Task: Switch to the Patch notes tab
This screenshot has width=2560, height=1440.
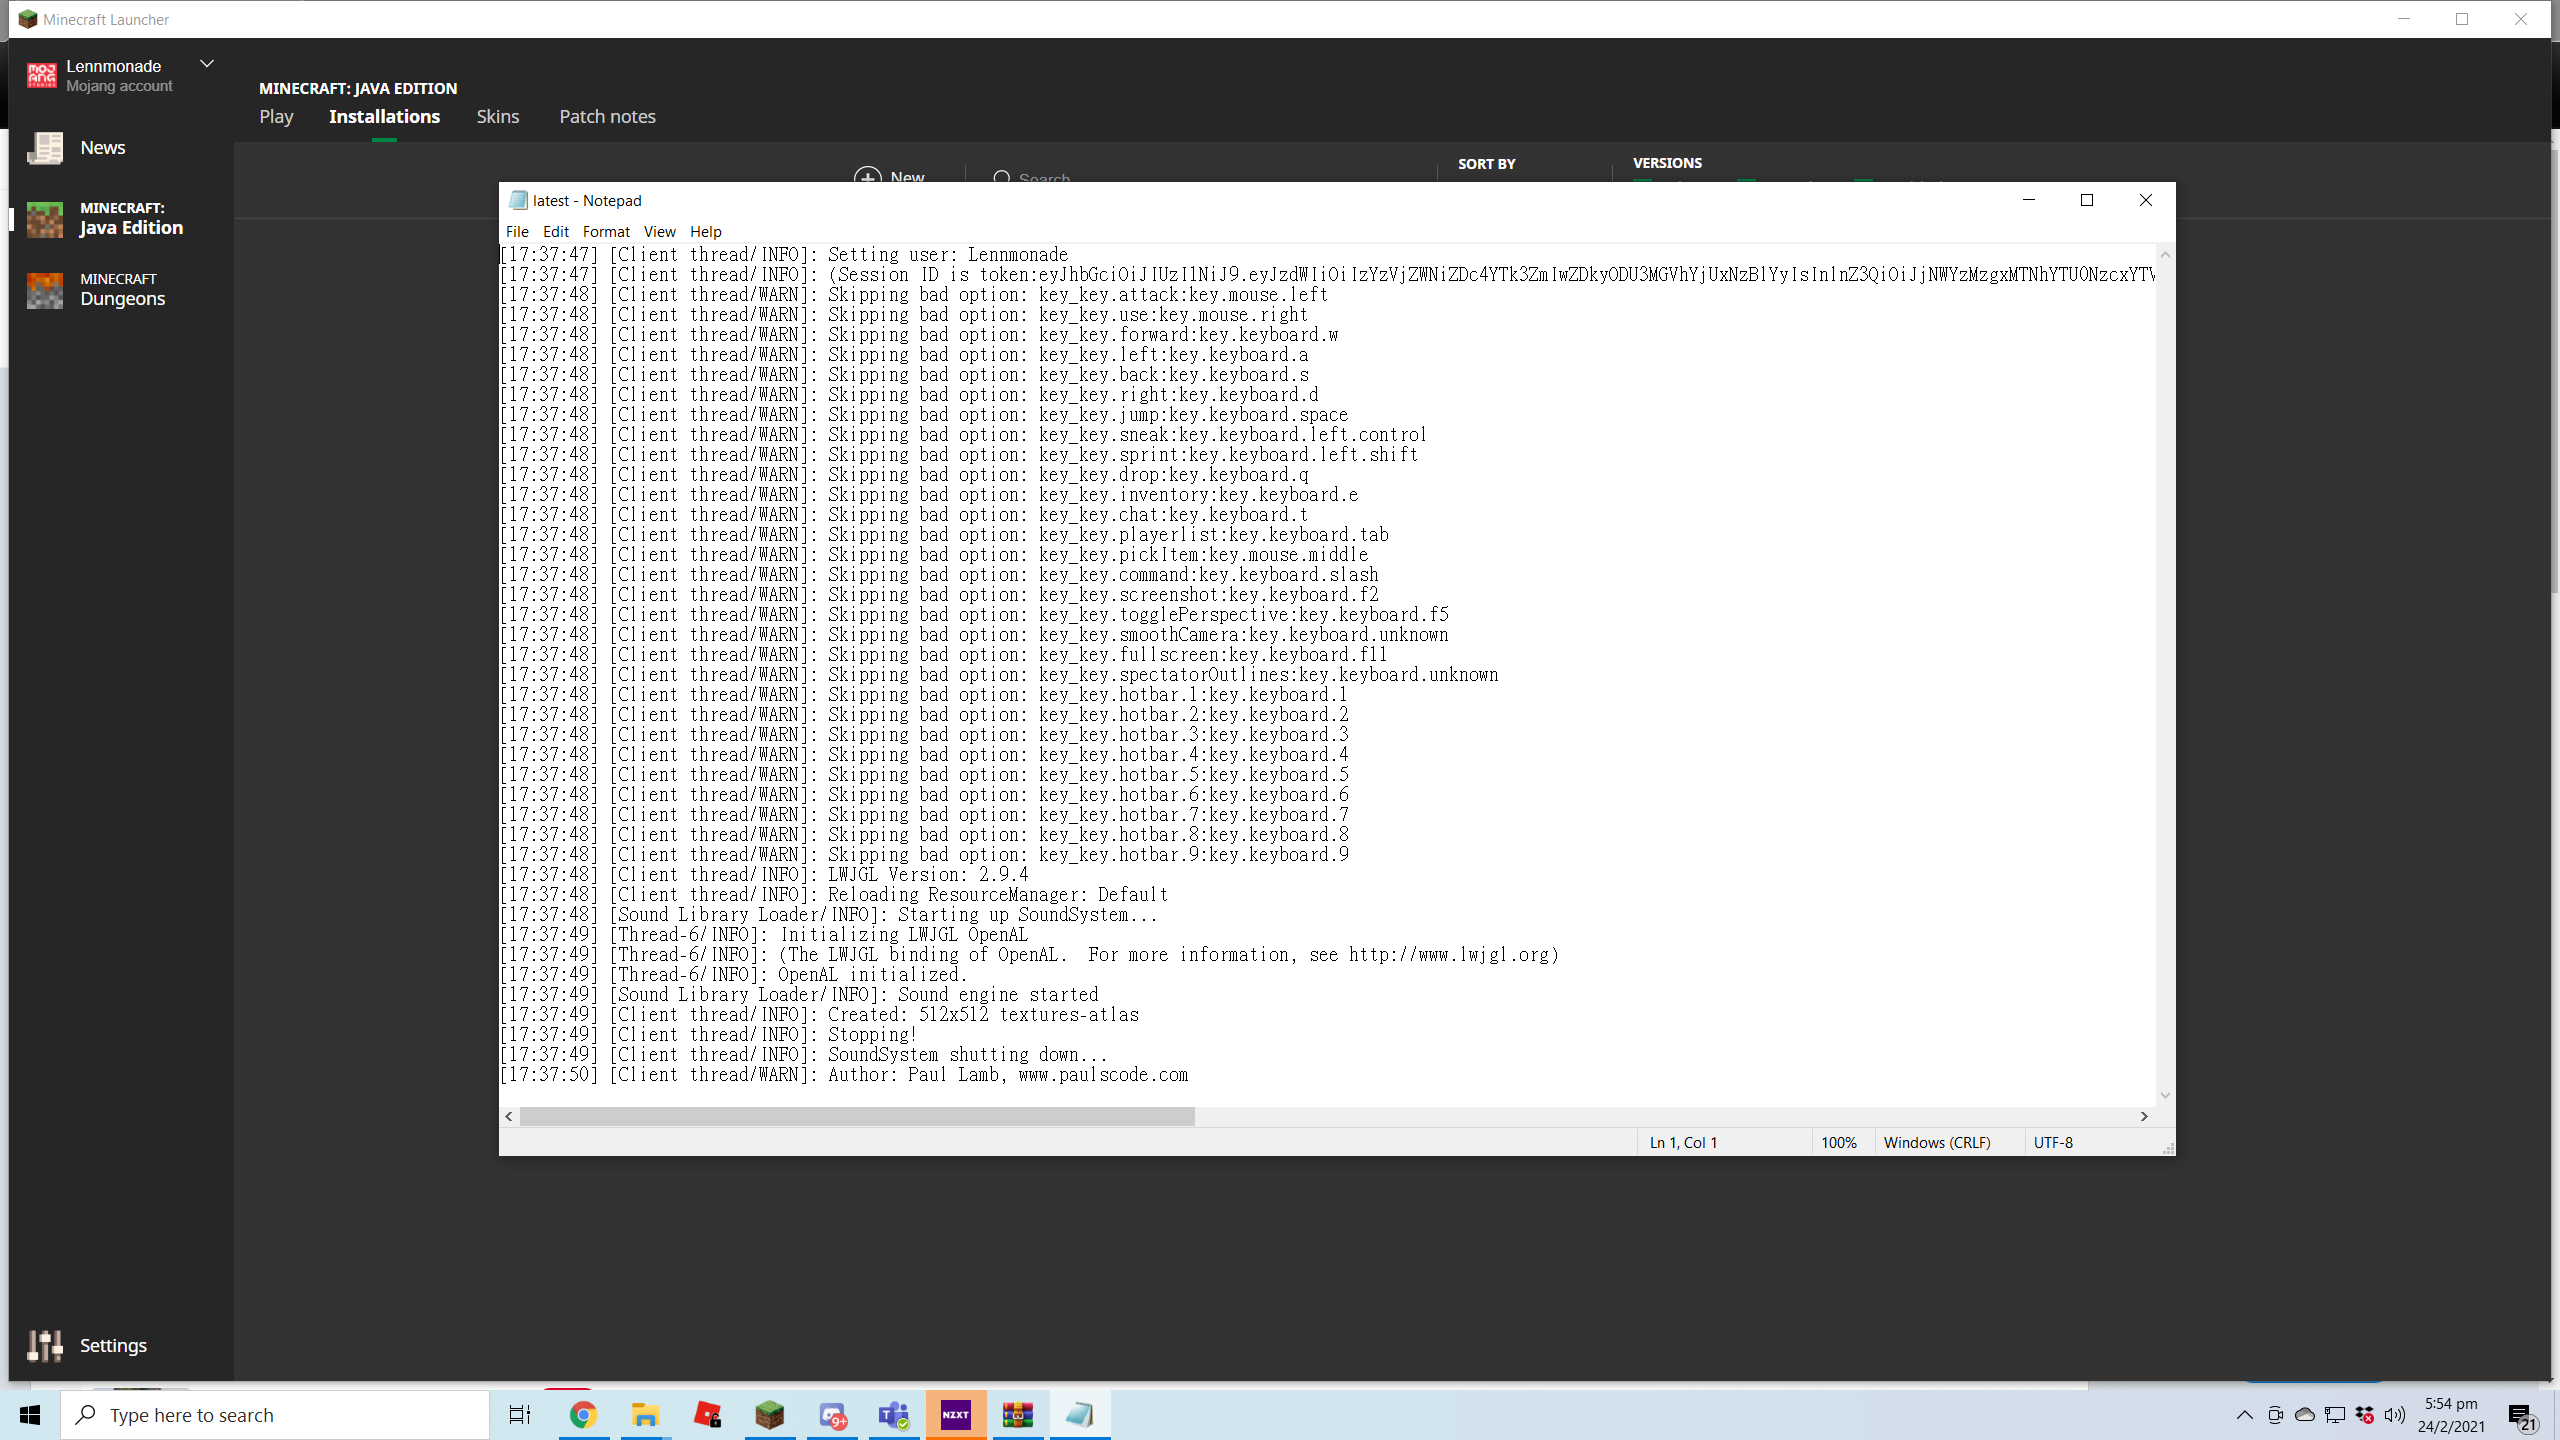Action: (x=607, y=117)
